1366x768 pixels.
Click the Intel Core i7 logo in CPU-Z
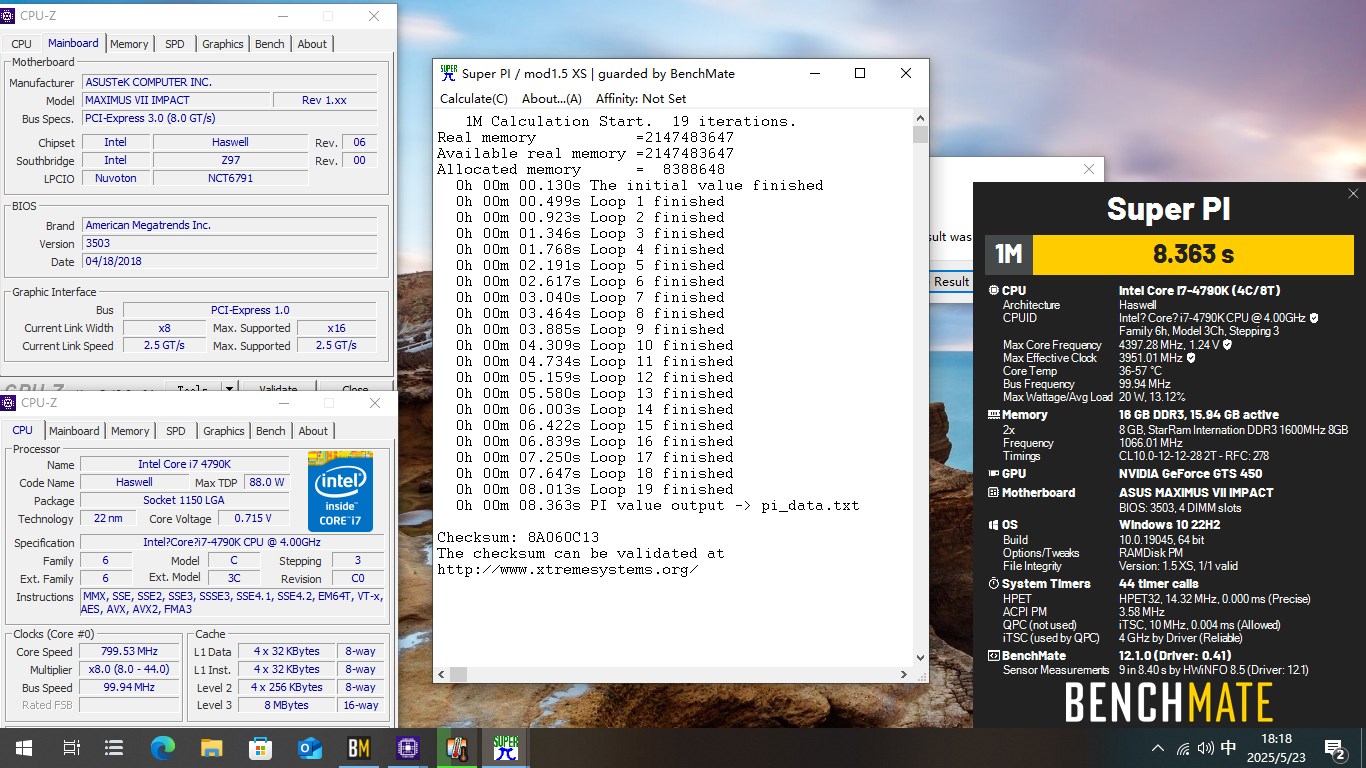click(x=340, y=491)
